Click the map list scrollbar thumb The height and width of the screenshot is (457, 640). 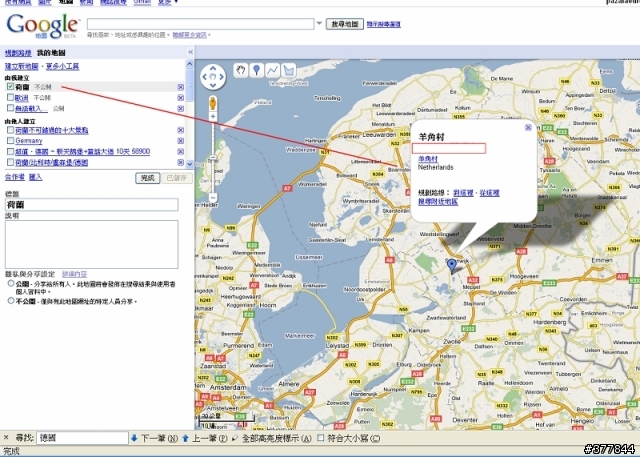point(189,84)
